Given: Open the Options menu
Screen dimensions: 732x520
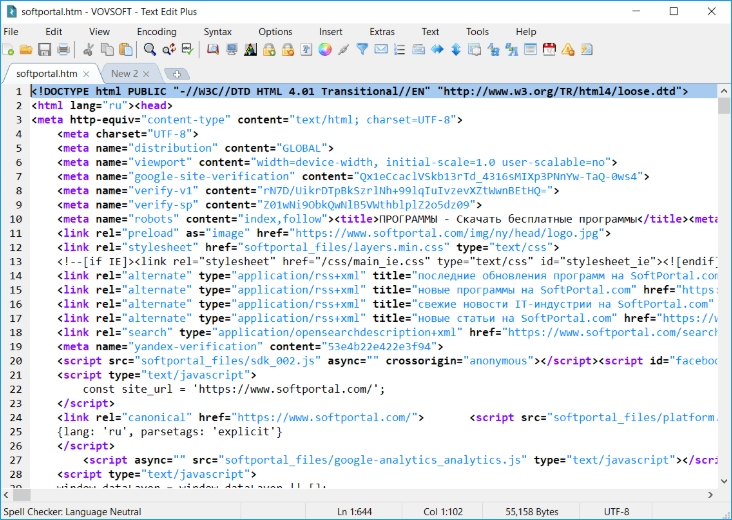Looking at the screenshot, I should tap(275, 32).
